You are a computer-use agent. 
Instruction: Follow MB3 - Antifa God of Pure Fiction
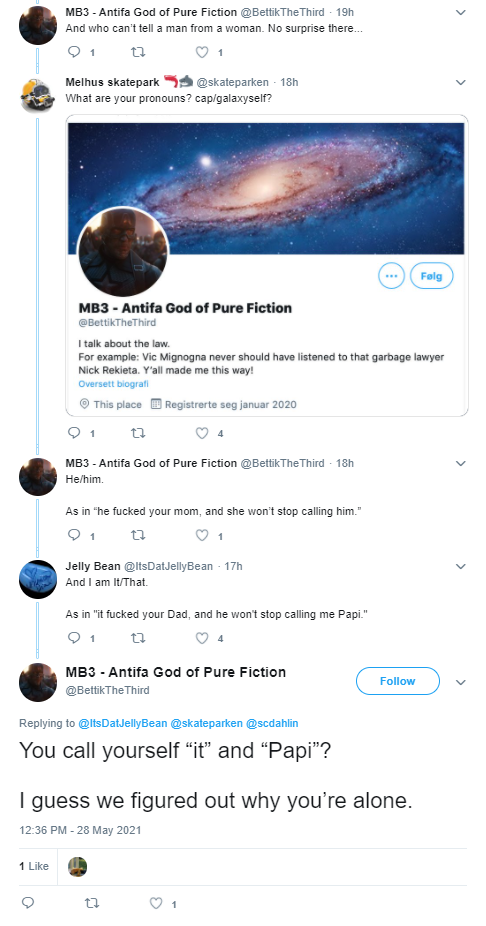coord(397,681)
